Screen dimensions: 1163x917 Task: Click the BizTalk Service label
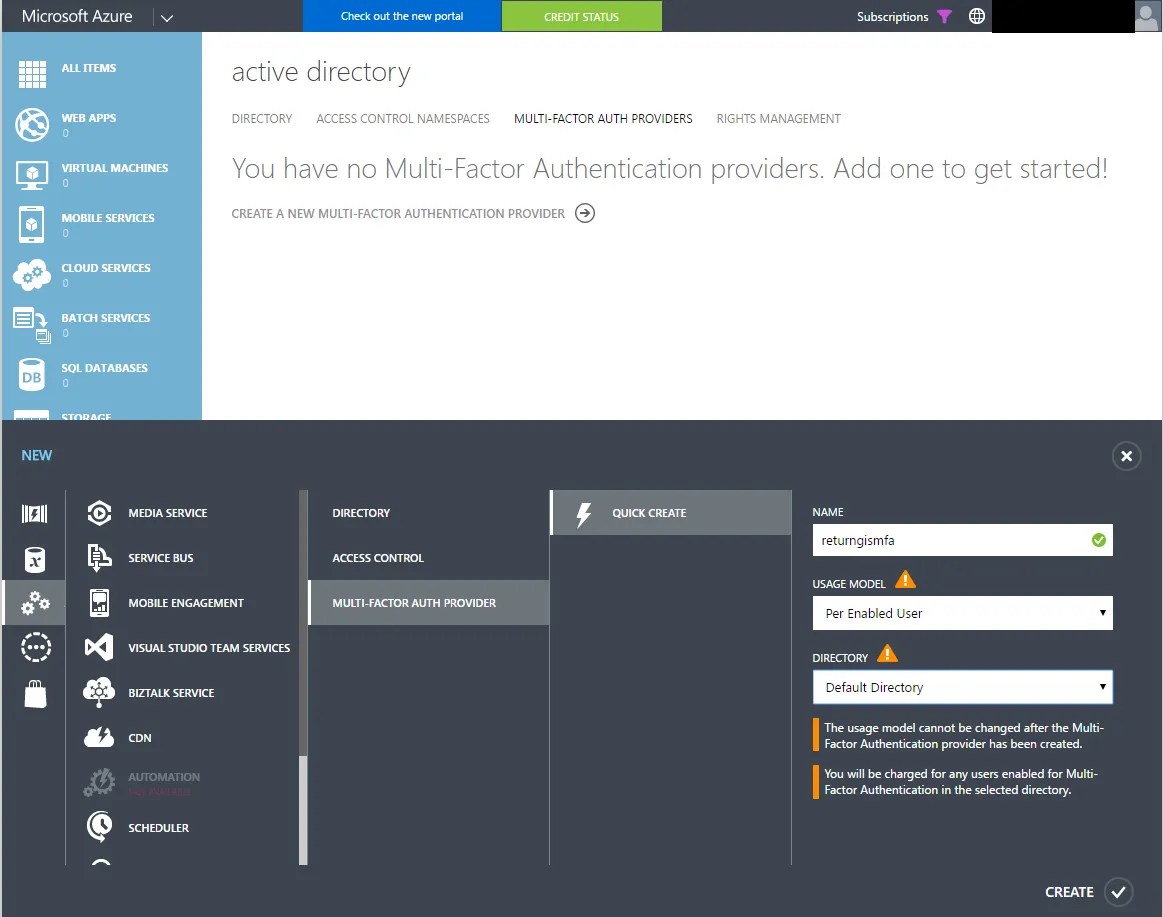click(171, 693)
